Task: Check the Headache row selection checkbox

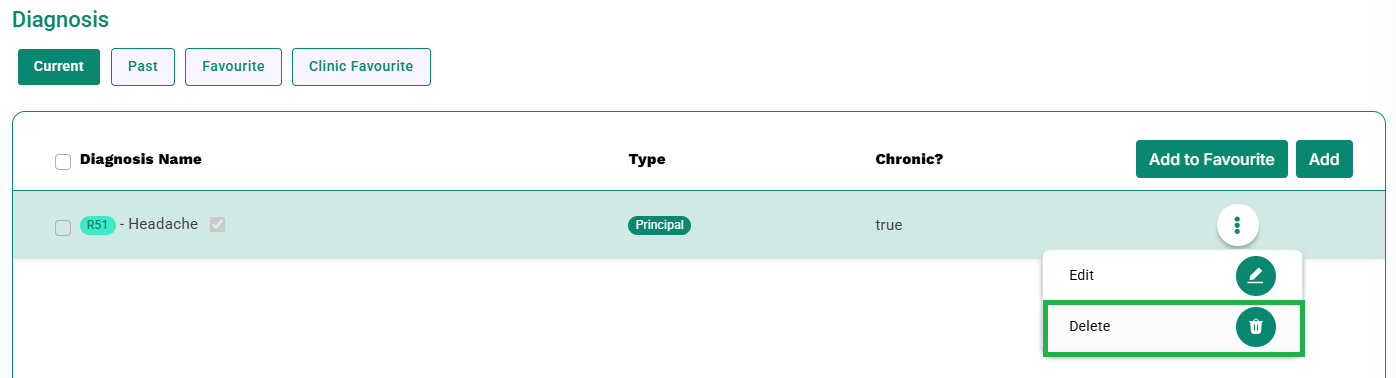Action: (63, 227)
